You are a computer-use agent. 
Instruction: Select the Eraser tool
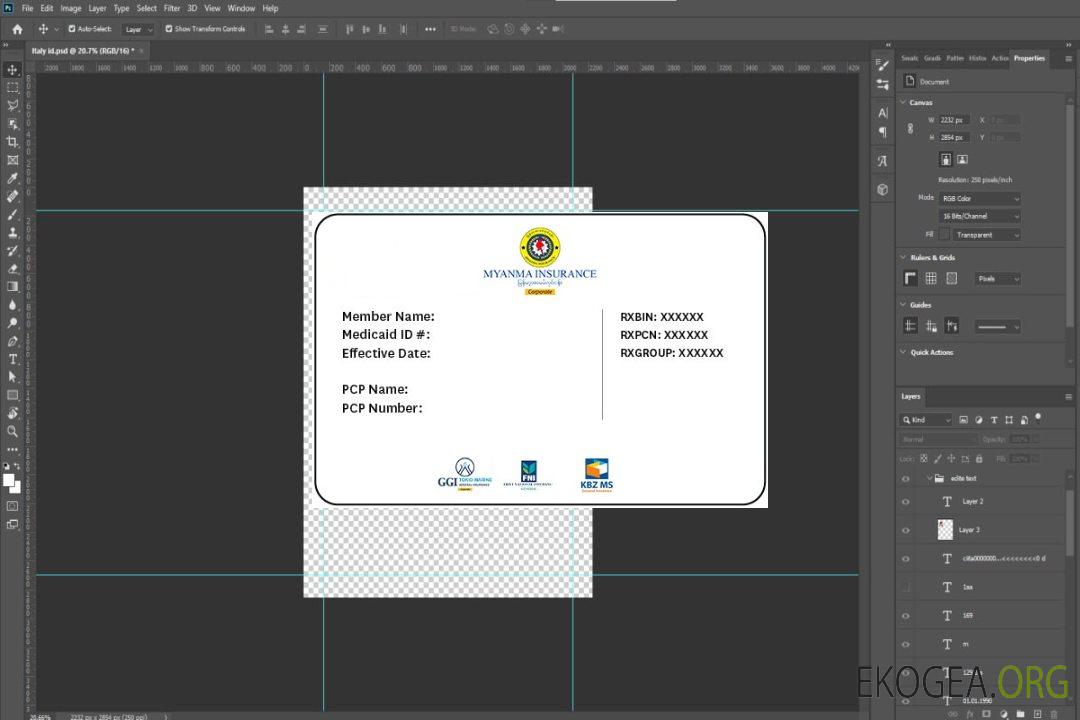(x=12, y=269)
